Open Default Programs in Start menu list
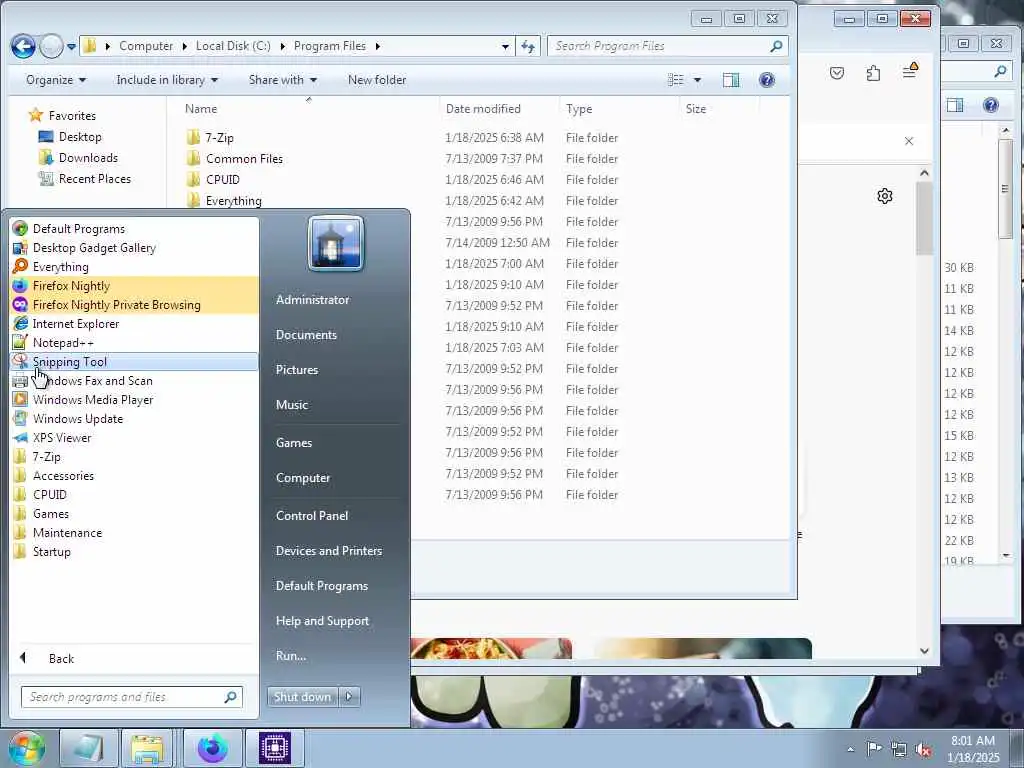Image resolution: width=1024 pixels, height=768 pixels. pos(134,229)
